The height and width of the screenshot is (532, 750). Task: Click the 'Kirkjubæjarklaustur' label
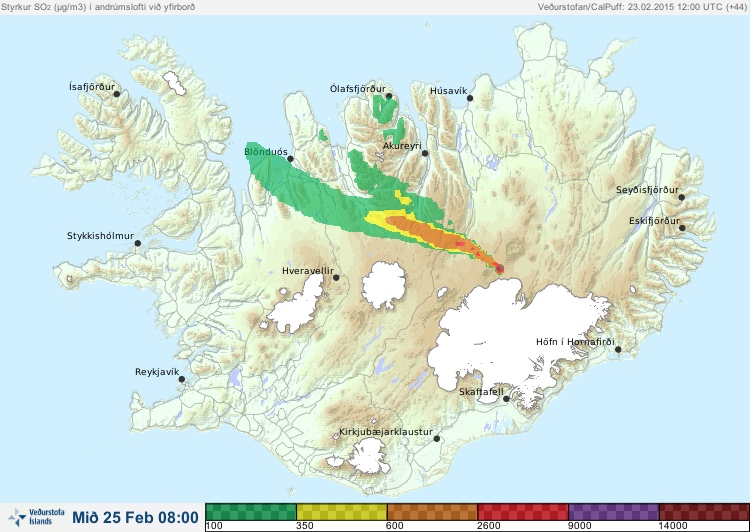(386, 432)
